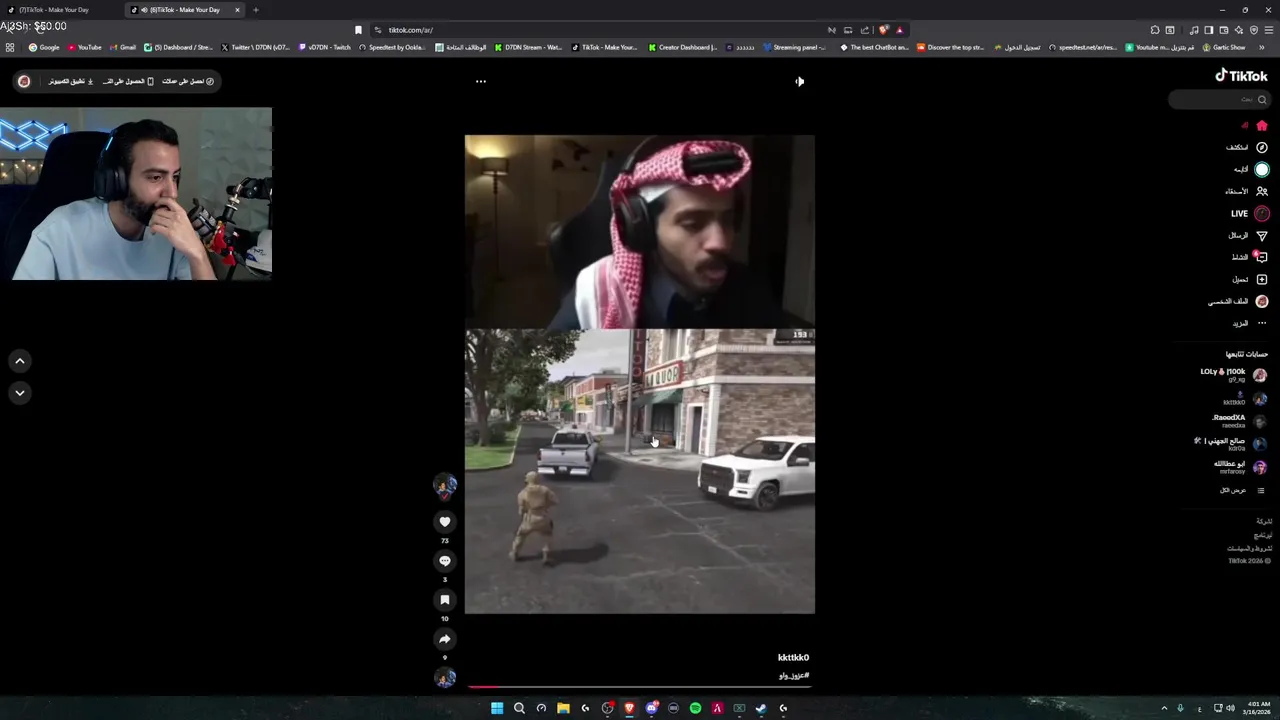Viewport: 1280px width, 720px height.
Task: Open File Explorer from taskbar
Action: [x=563, y=708]
